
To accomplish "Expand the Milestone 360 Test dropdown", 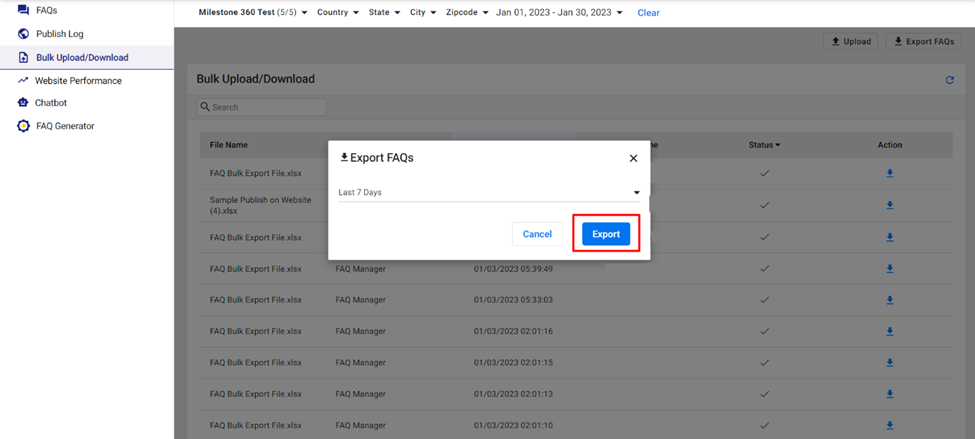I will point(254,12).
